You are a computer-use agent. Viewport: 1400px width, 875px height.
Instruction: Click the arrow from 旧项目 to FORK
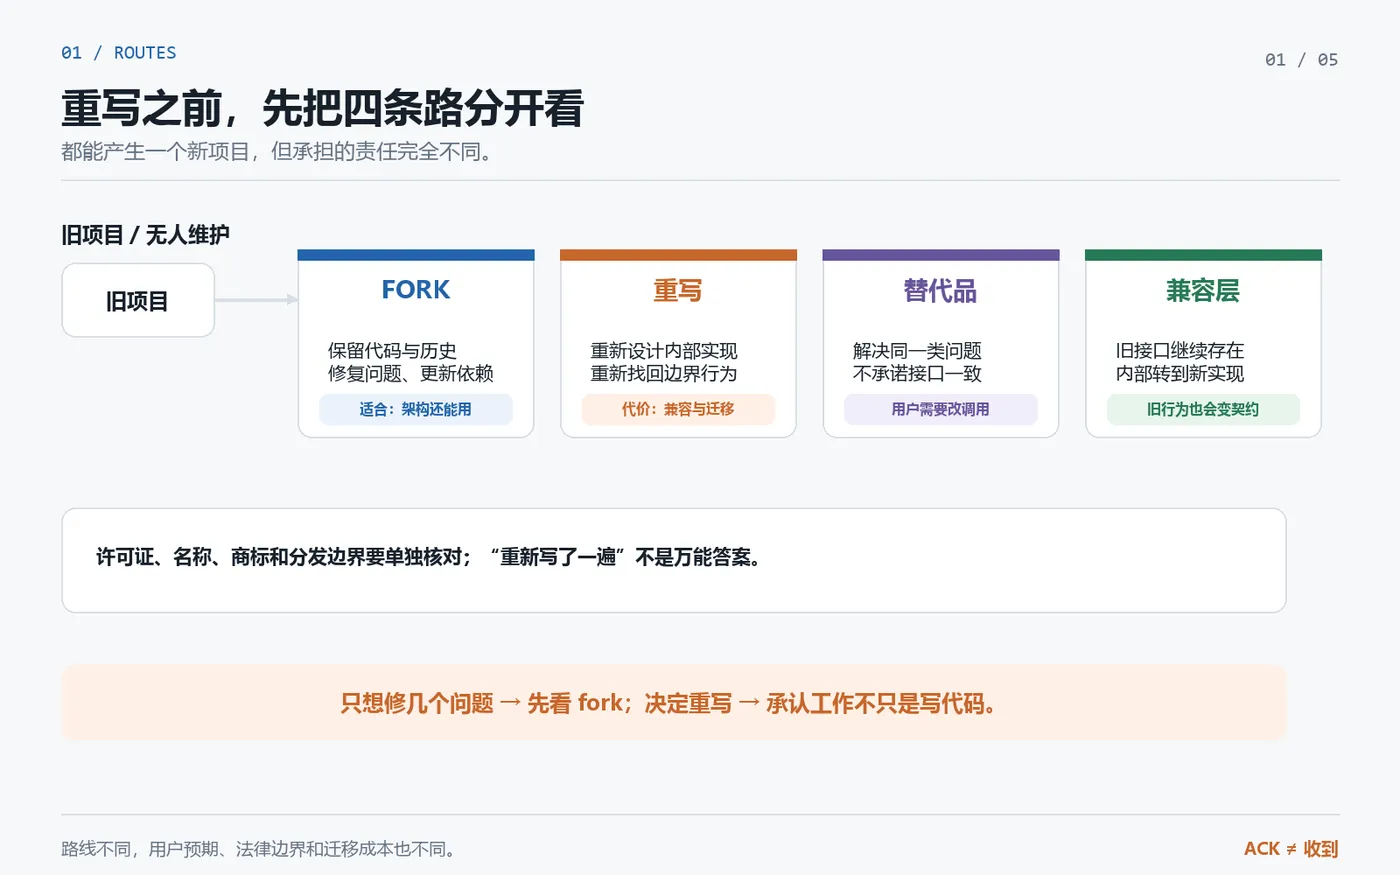click(256, 300)
